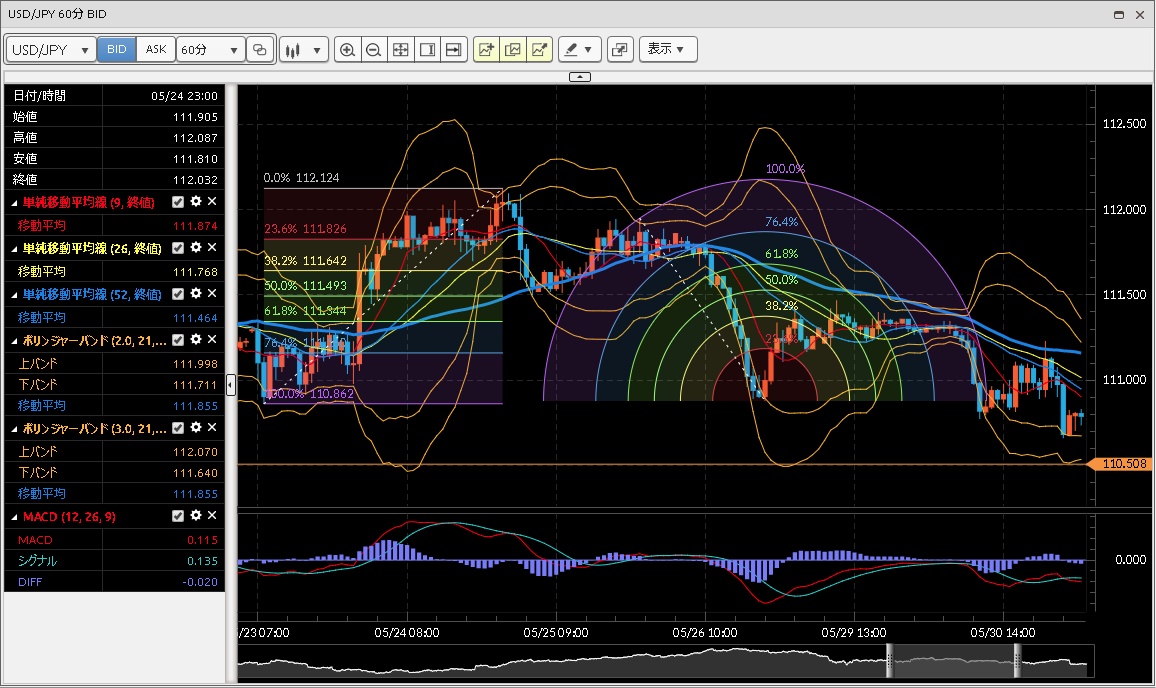
Task: Uncheck the 単純移動平均線 (52, 終値) checkbox
Action: (x=178, y=293)
